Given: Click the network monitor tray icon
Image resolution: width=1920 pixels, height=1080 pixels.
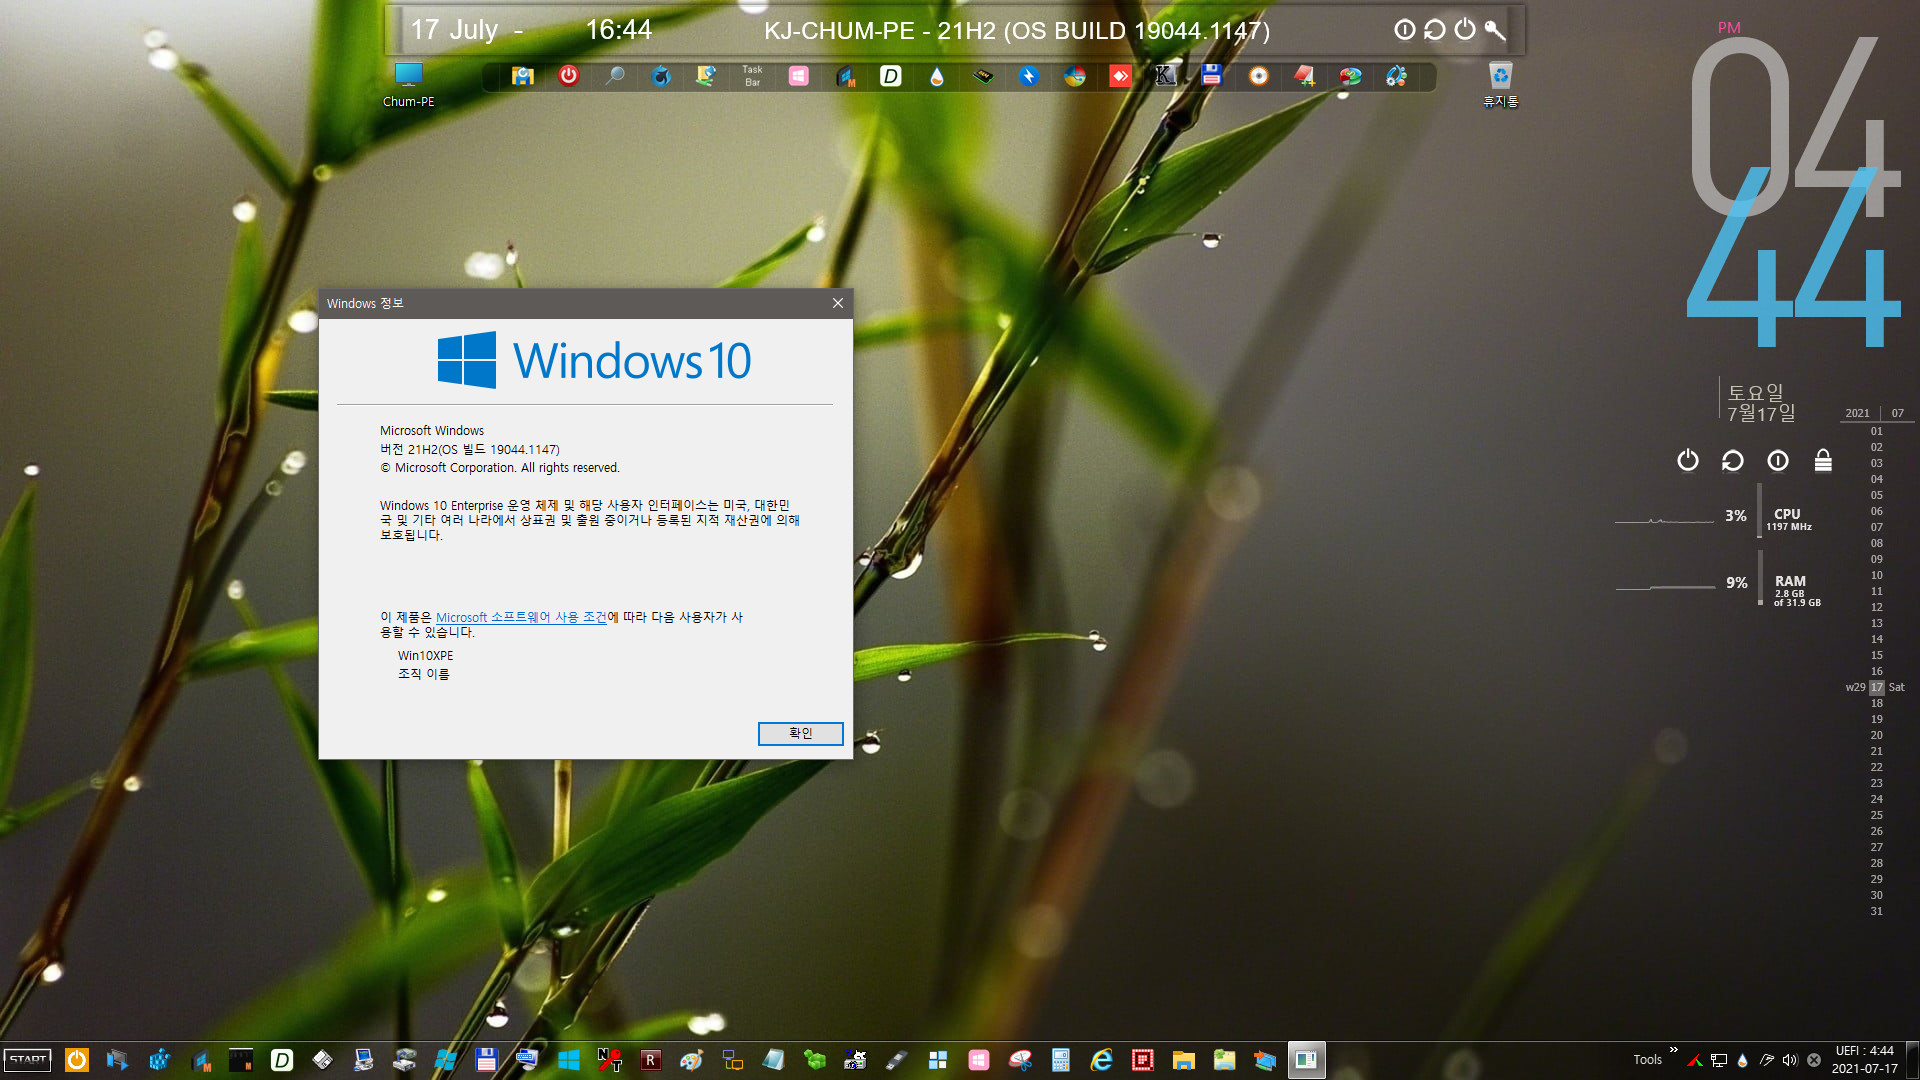Looking at the screenshot, I should 1718,1060.
